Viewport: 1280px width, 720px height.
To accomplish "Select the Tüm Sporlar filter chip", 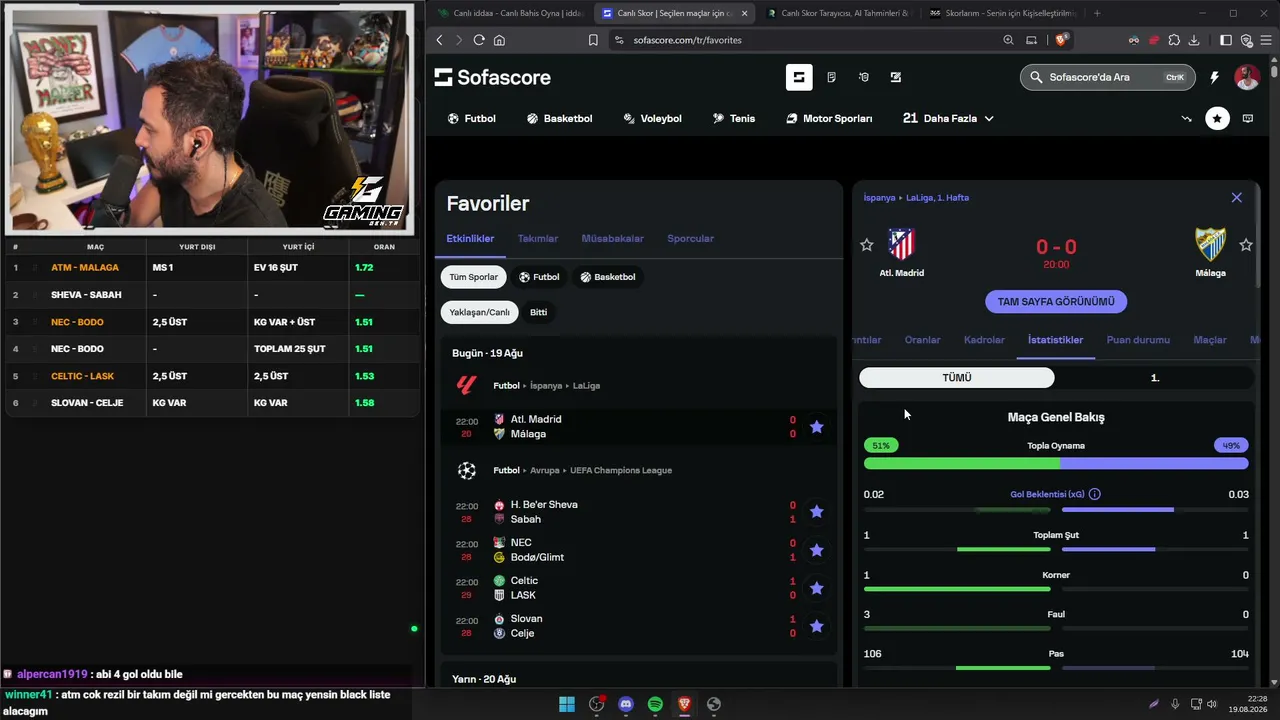I will click(x=474, y=277).
